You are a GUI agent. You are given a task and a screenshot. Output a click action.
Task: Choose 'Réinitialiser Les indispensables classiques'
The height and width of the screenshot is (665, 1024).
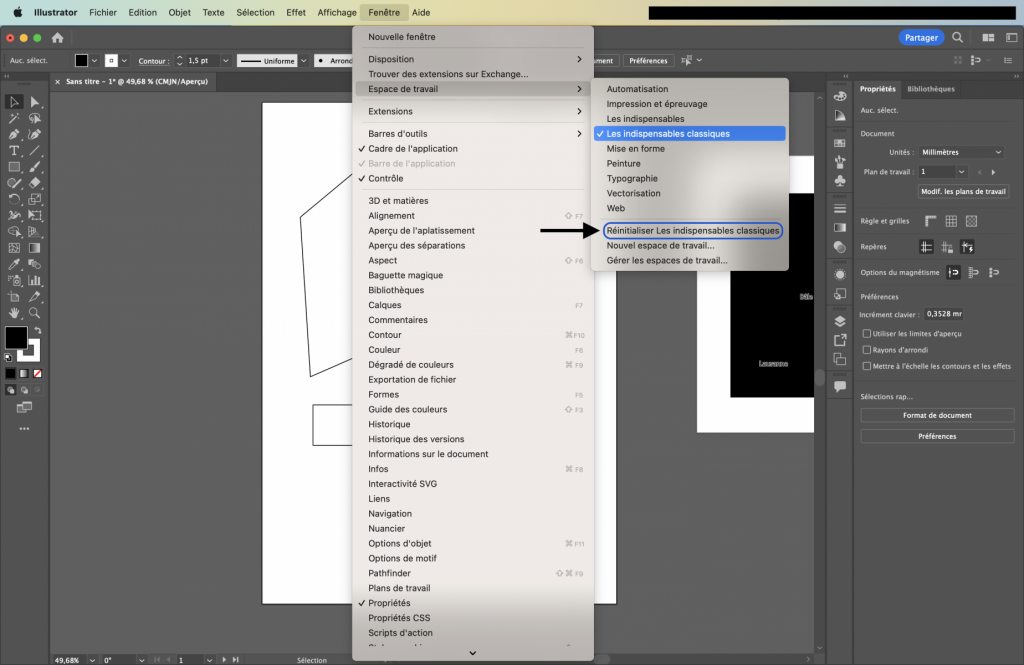pyautogui.click(x=693, y=231)
